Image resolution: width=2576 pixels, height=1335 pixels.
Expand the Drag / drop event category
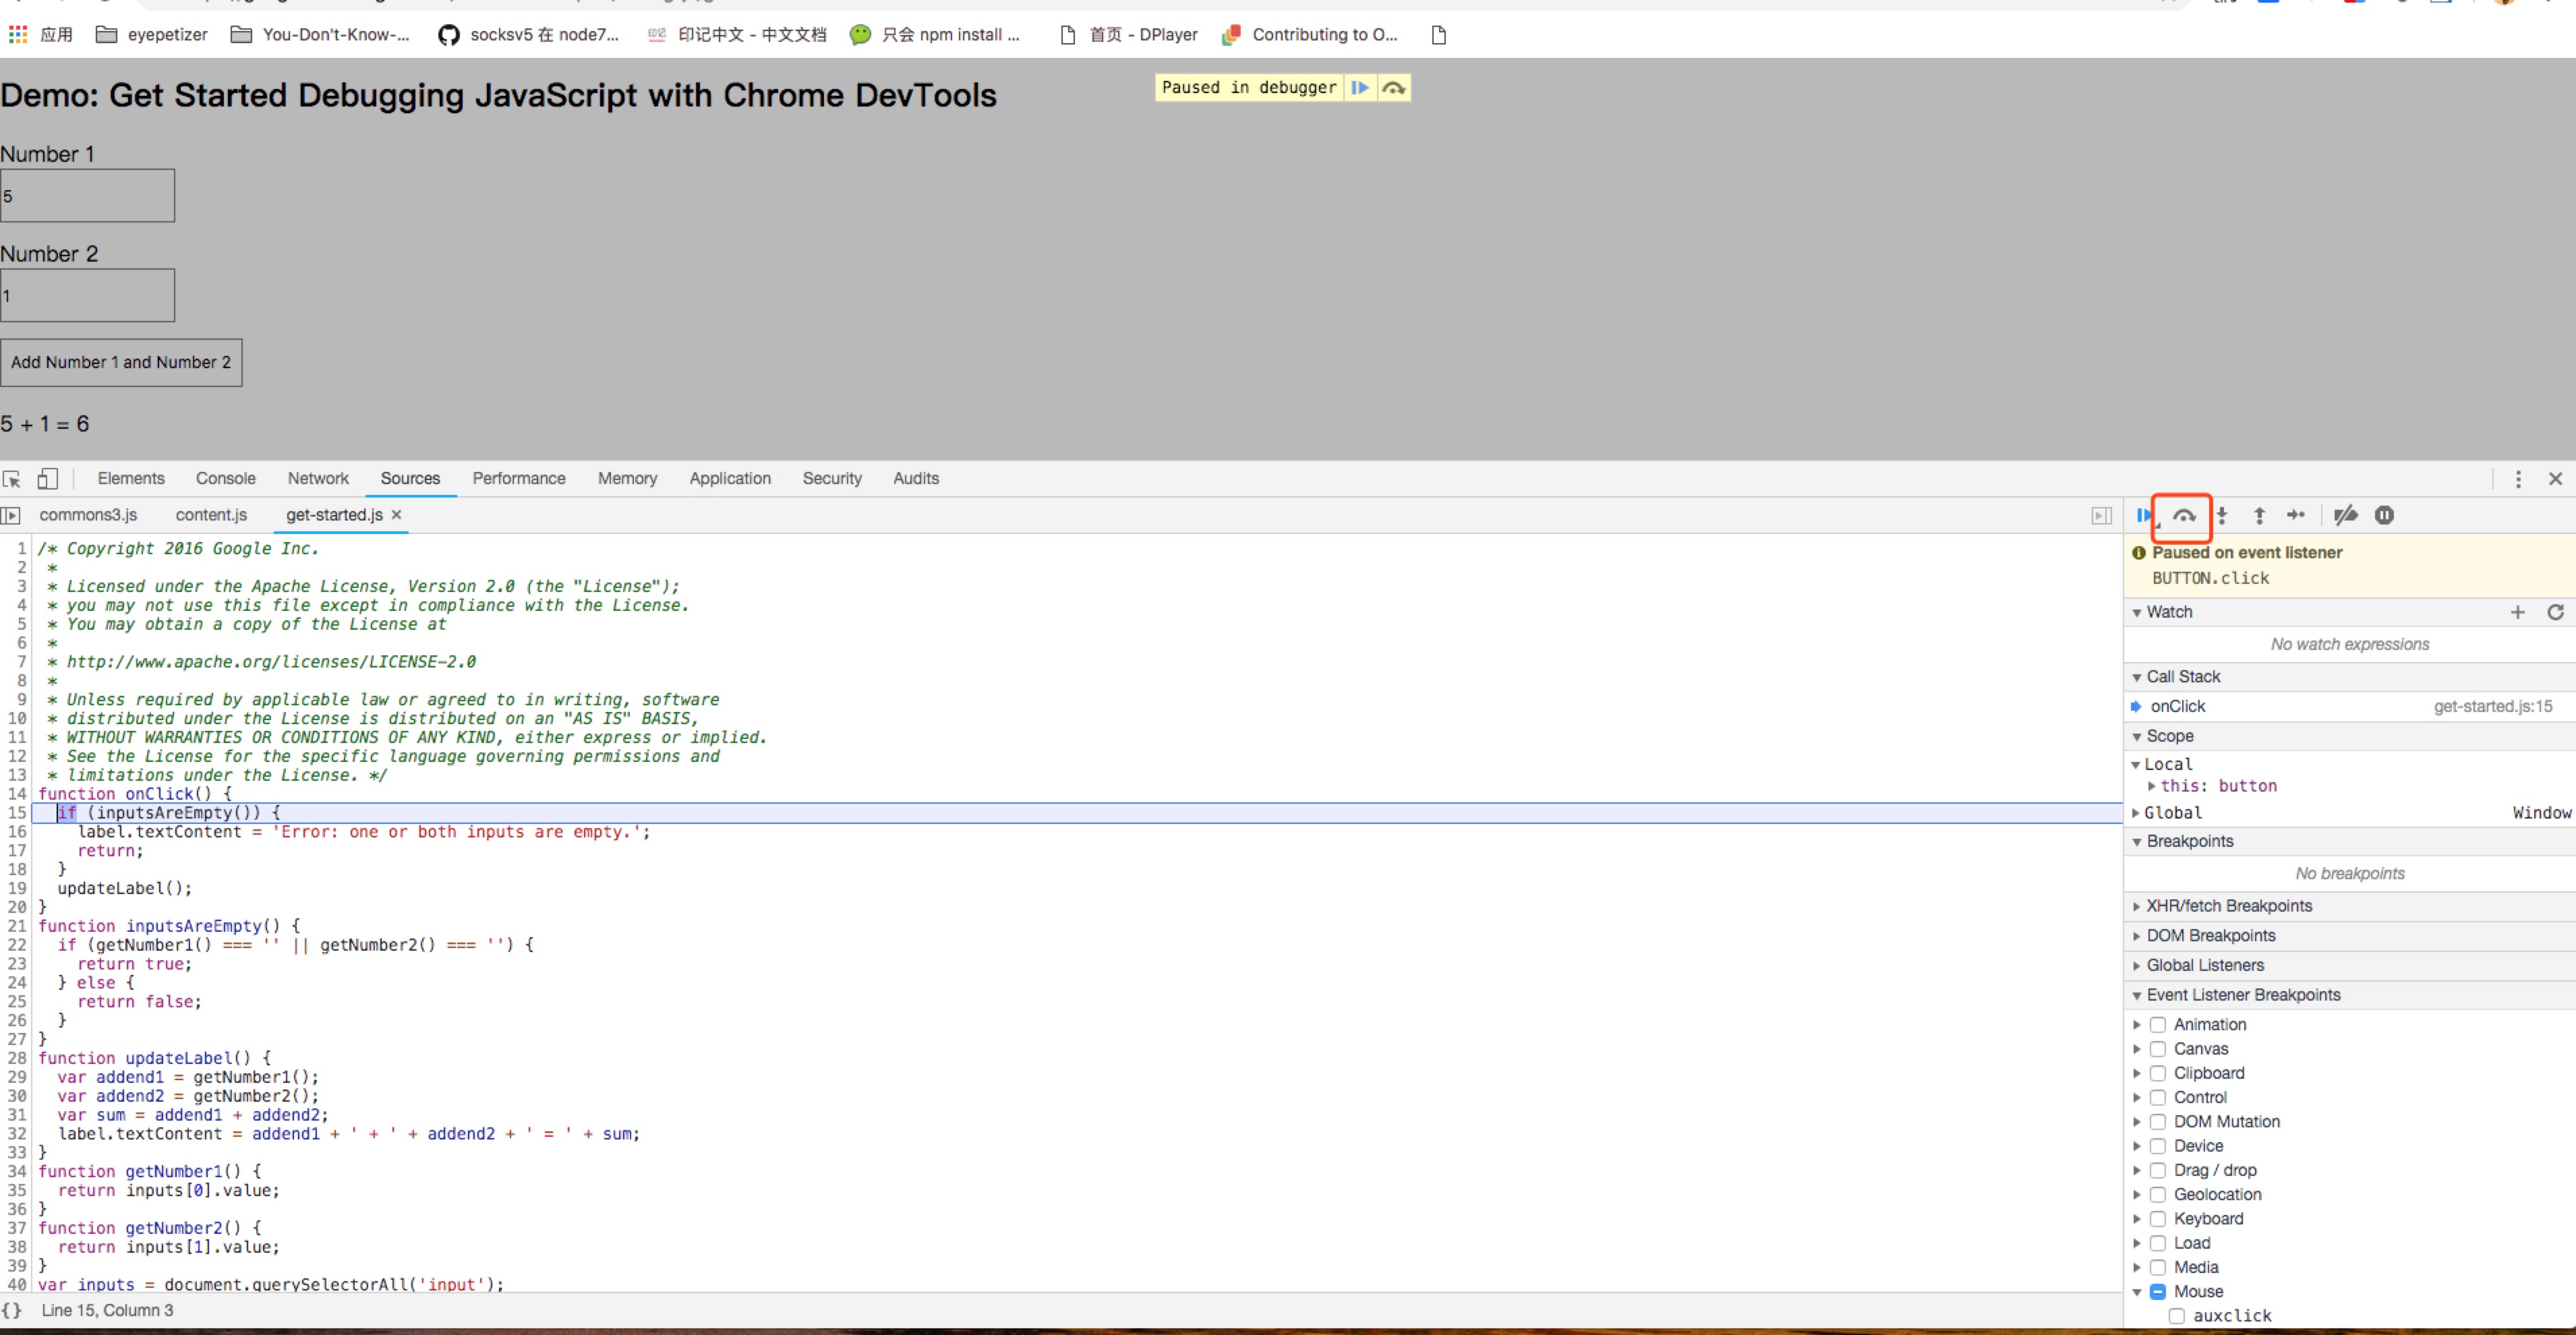point(2137,1170)
